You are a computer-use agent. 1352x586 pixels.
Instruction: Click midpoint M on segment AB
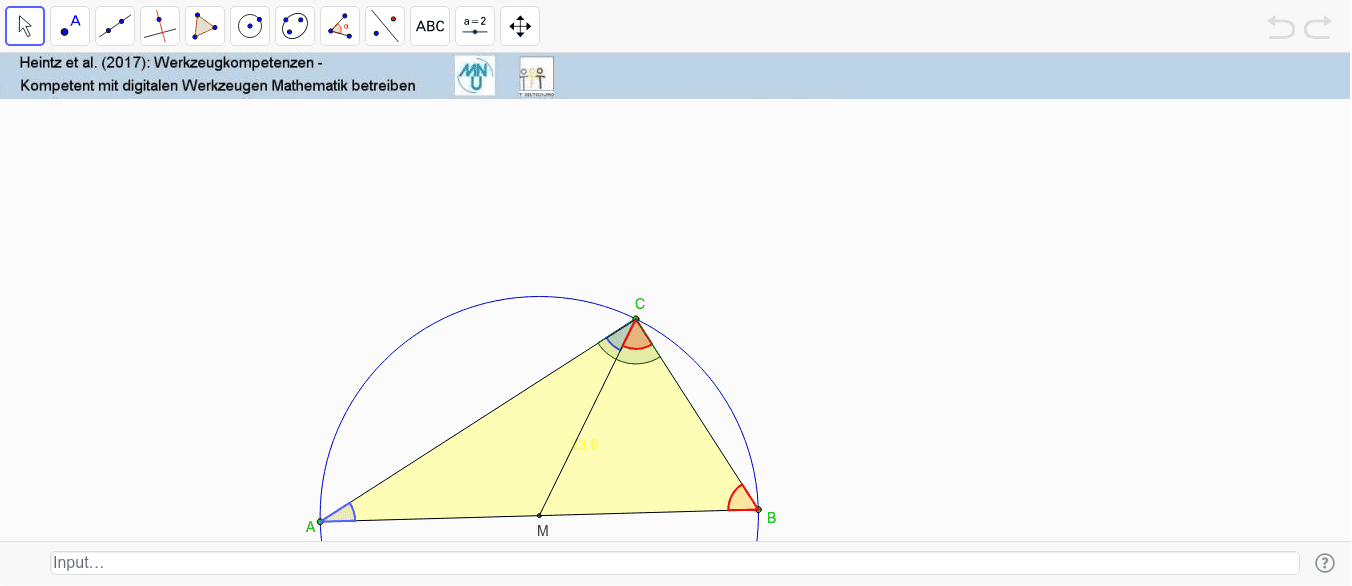pyautogui.click(x=539, y=515)
